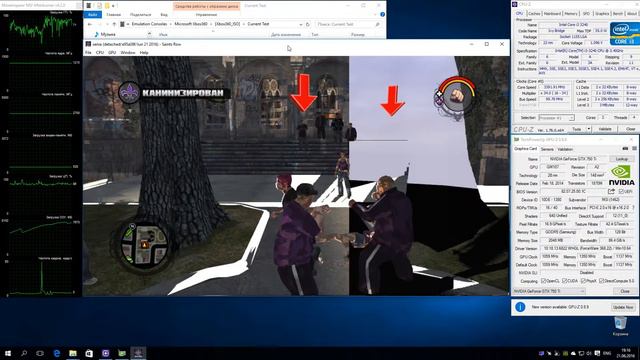Open the GPU menu in Xenia window
Image resolution: width=640 pixels, height=360 pixels.
click(112, 53)
